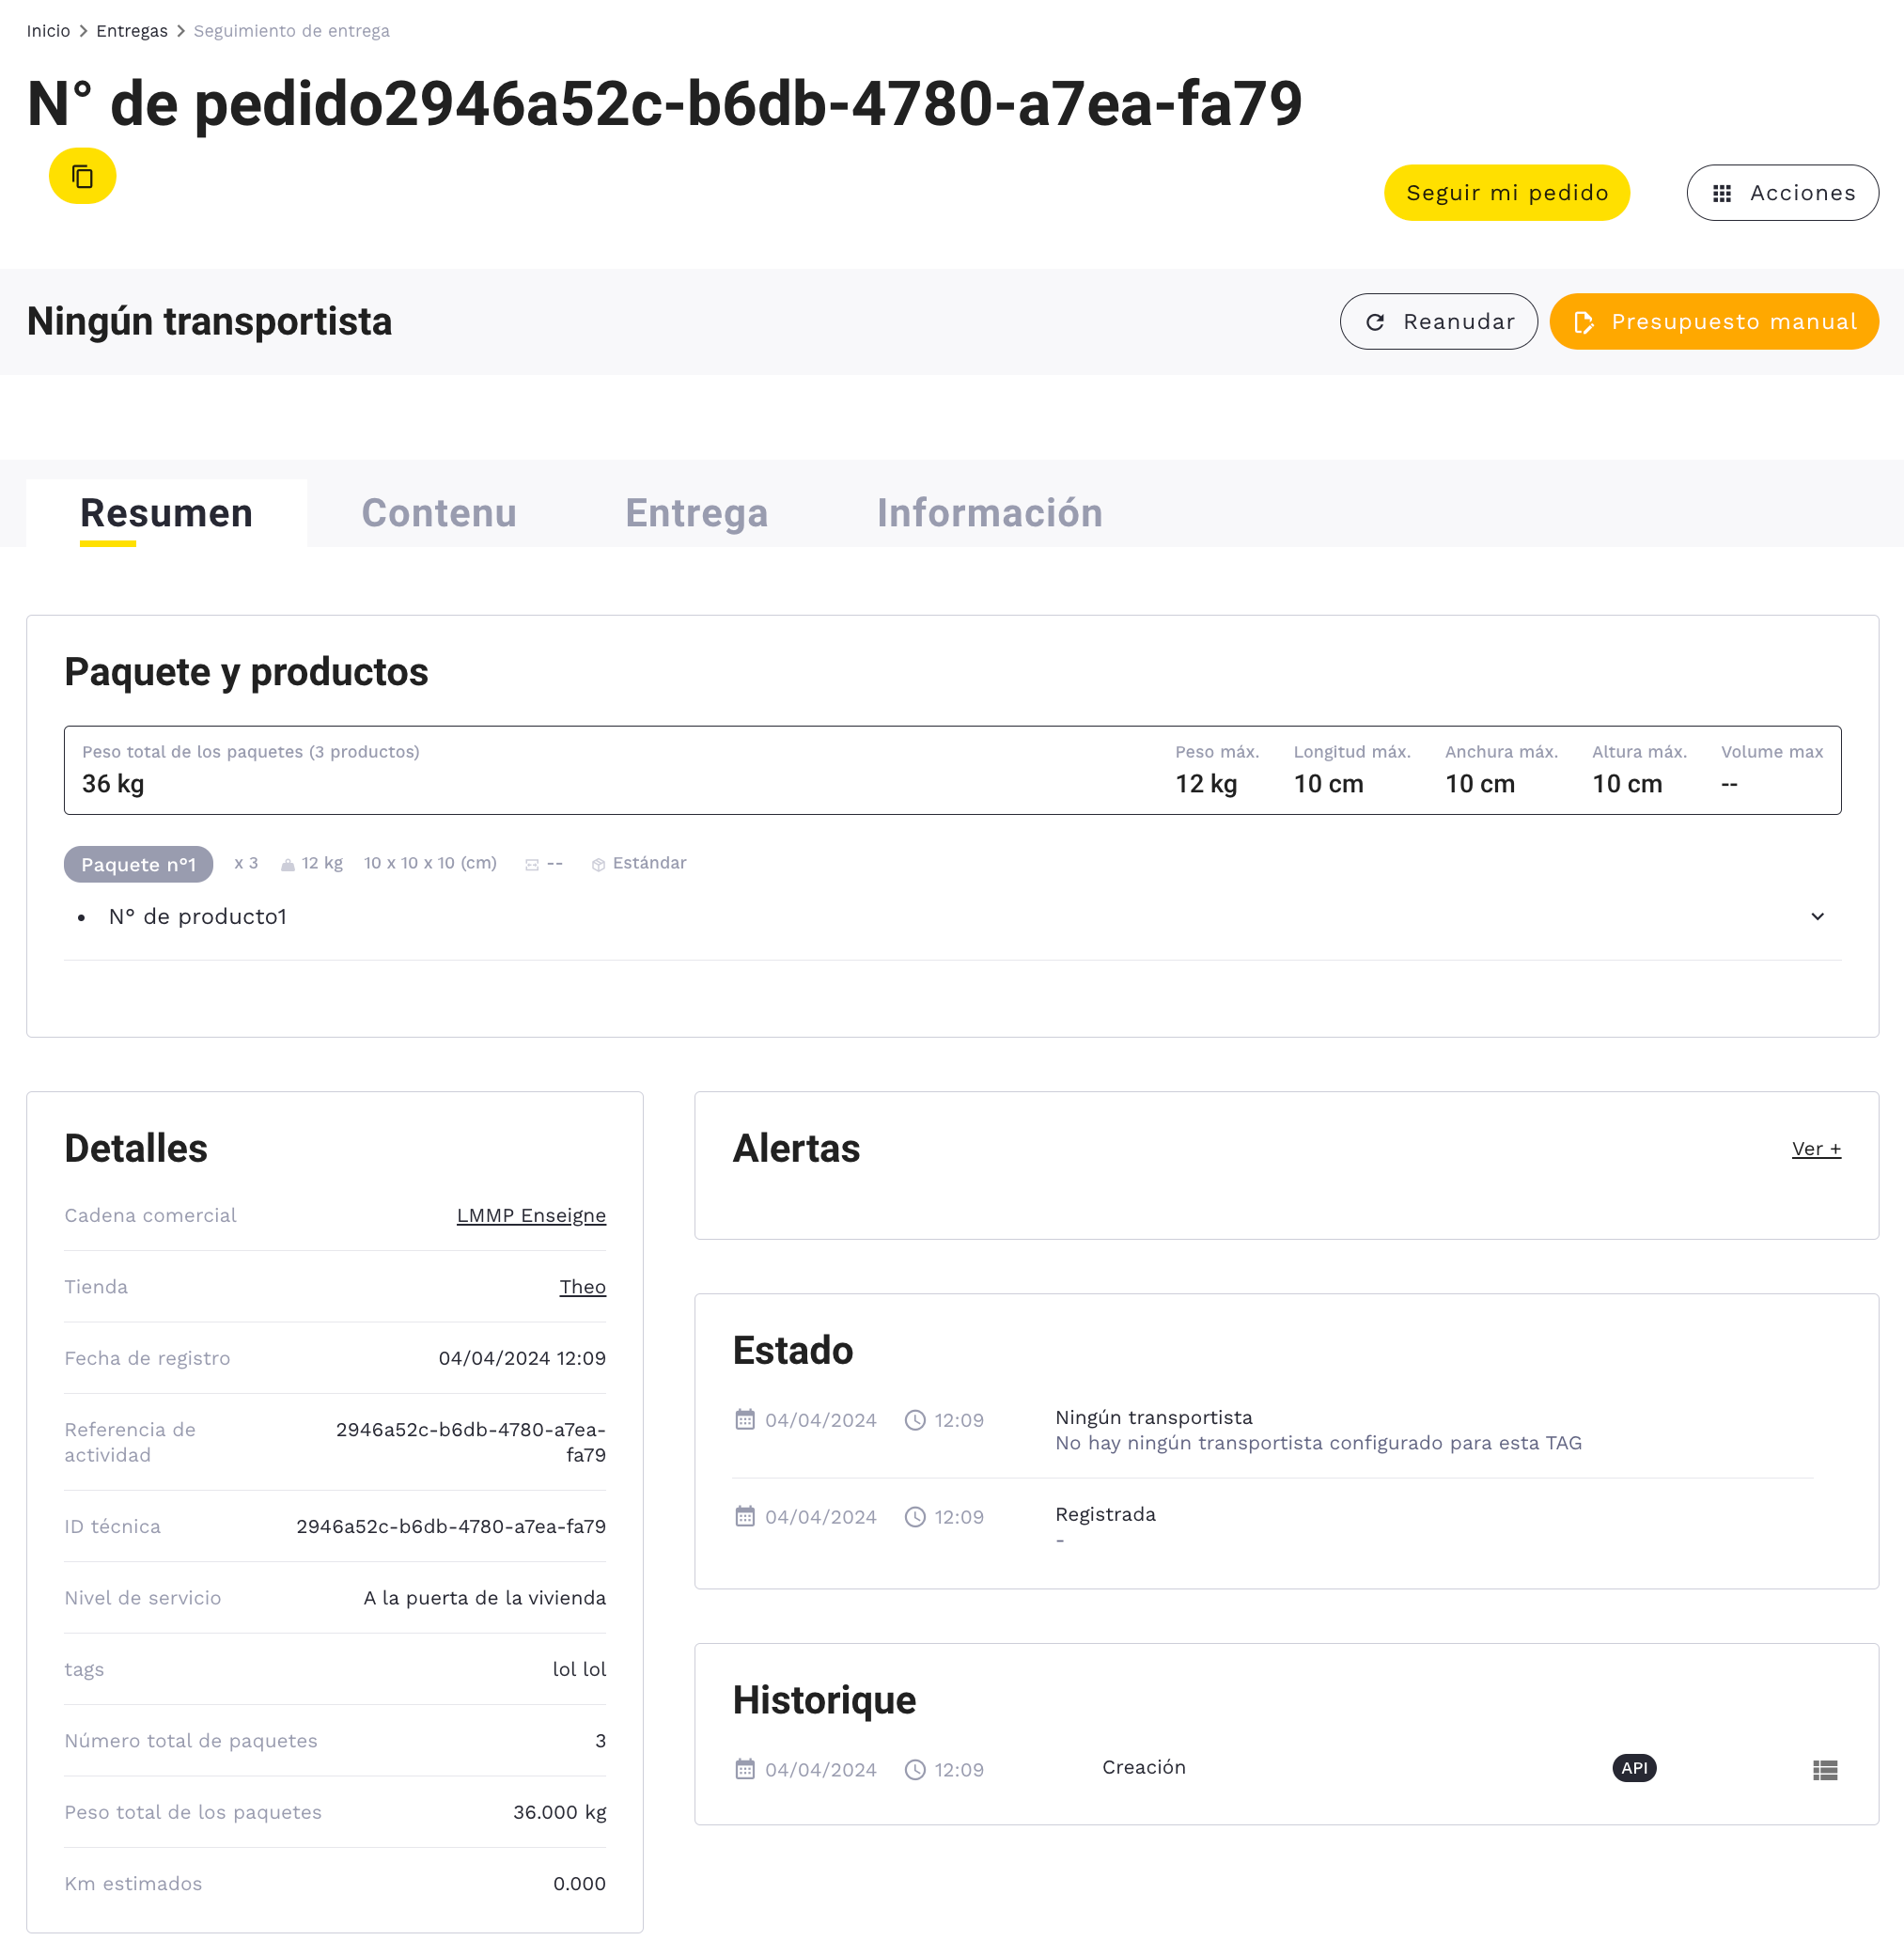Open the LMMP Enseigne link
The height and width of the screenshot is (1956, 1904).
click(x=531, y=1215)
